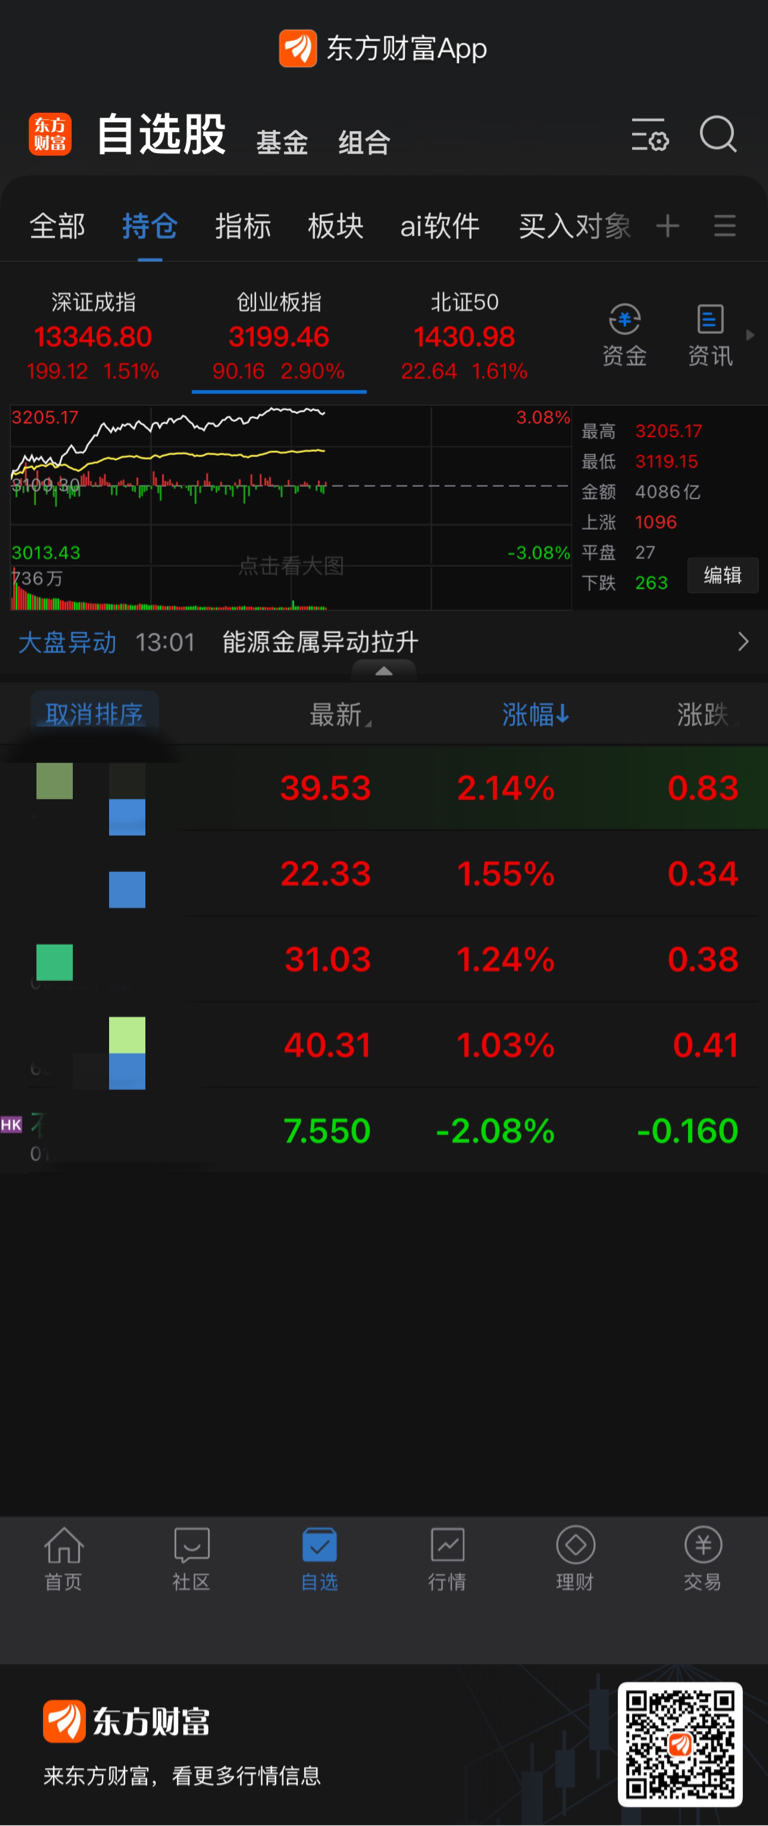Add a new group with plus icon
Image resolution: width=768 pixels, height=1826 pixels.
click(x=668, y=226)
